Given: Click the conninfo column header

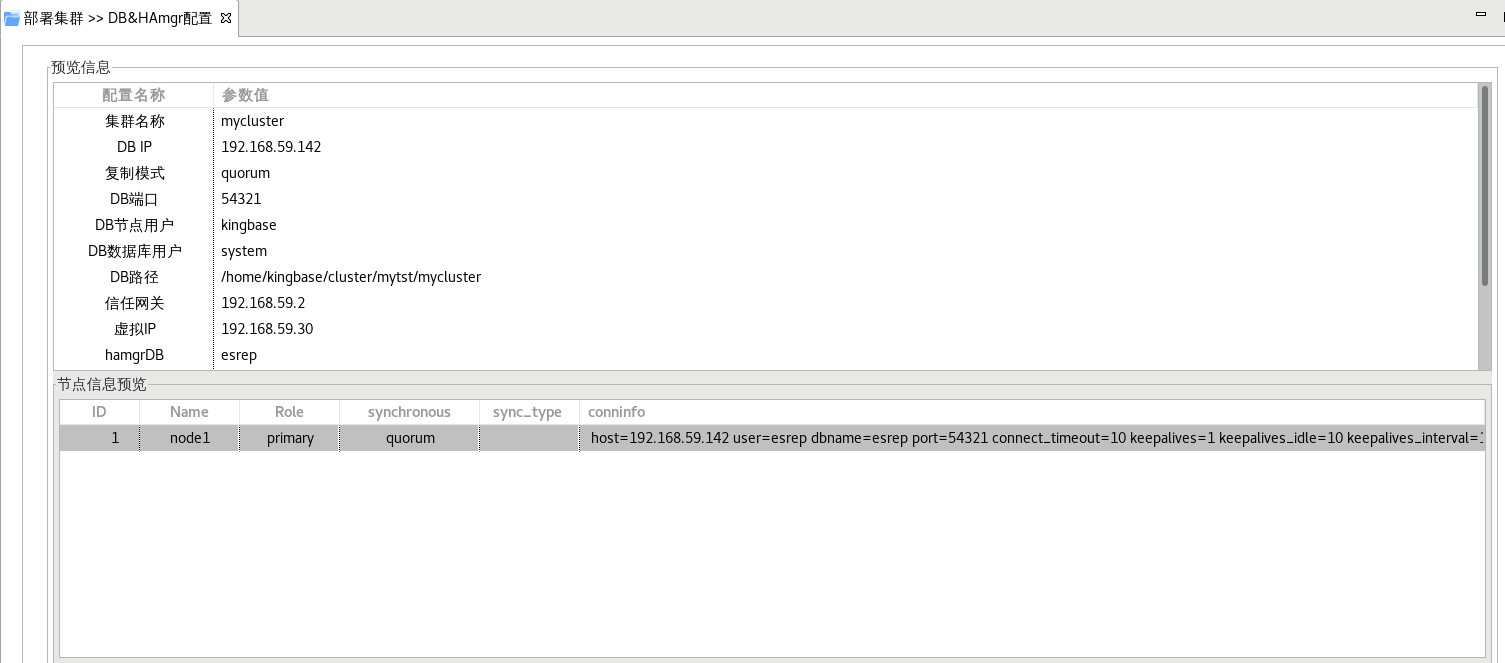Looking at the screenshot, I should coord(616,412).
